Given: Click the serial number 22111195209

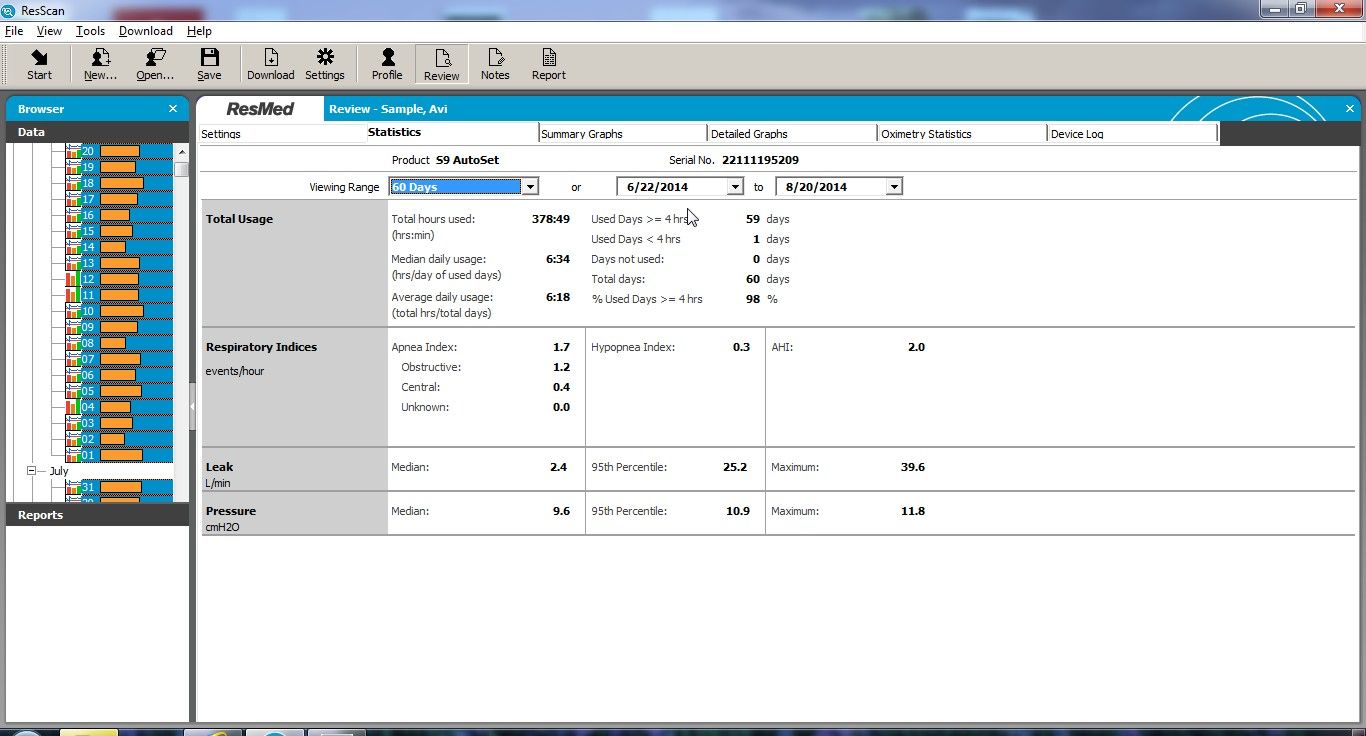Looking at the screenshot, I should [x=760, y=160].
